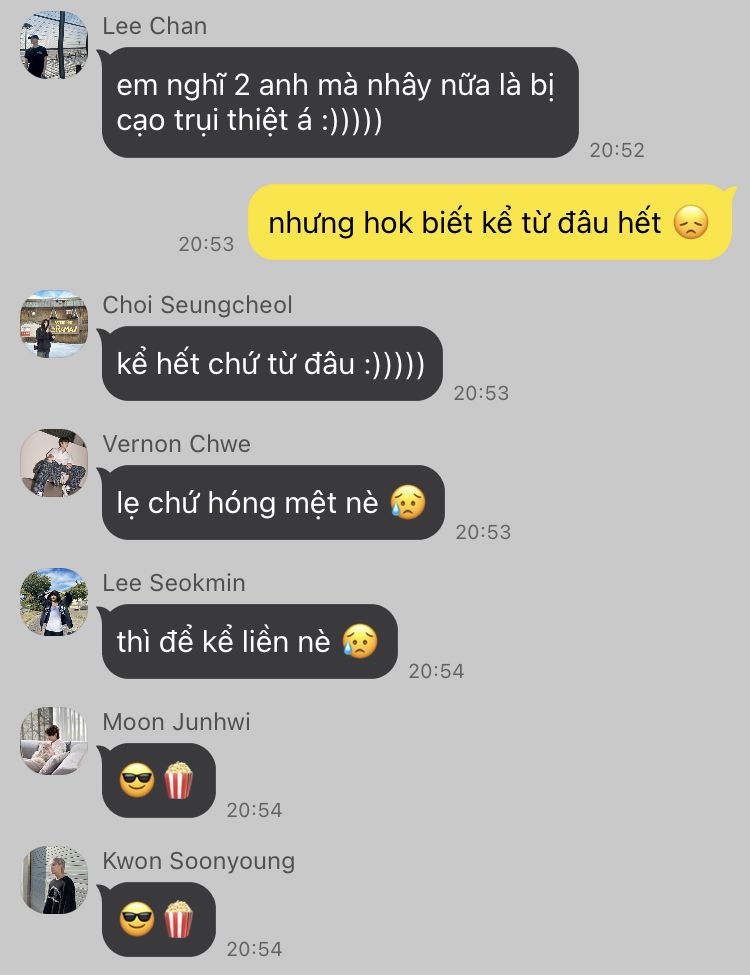Tap the sad face emoji in yellow bubble
The image size is (750, 975).
pyautogui.click(x=691, y=222)
